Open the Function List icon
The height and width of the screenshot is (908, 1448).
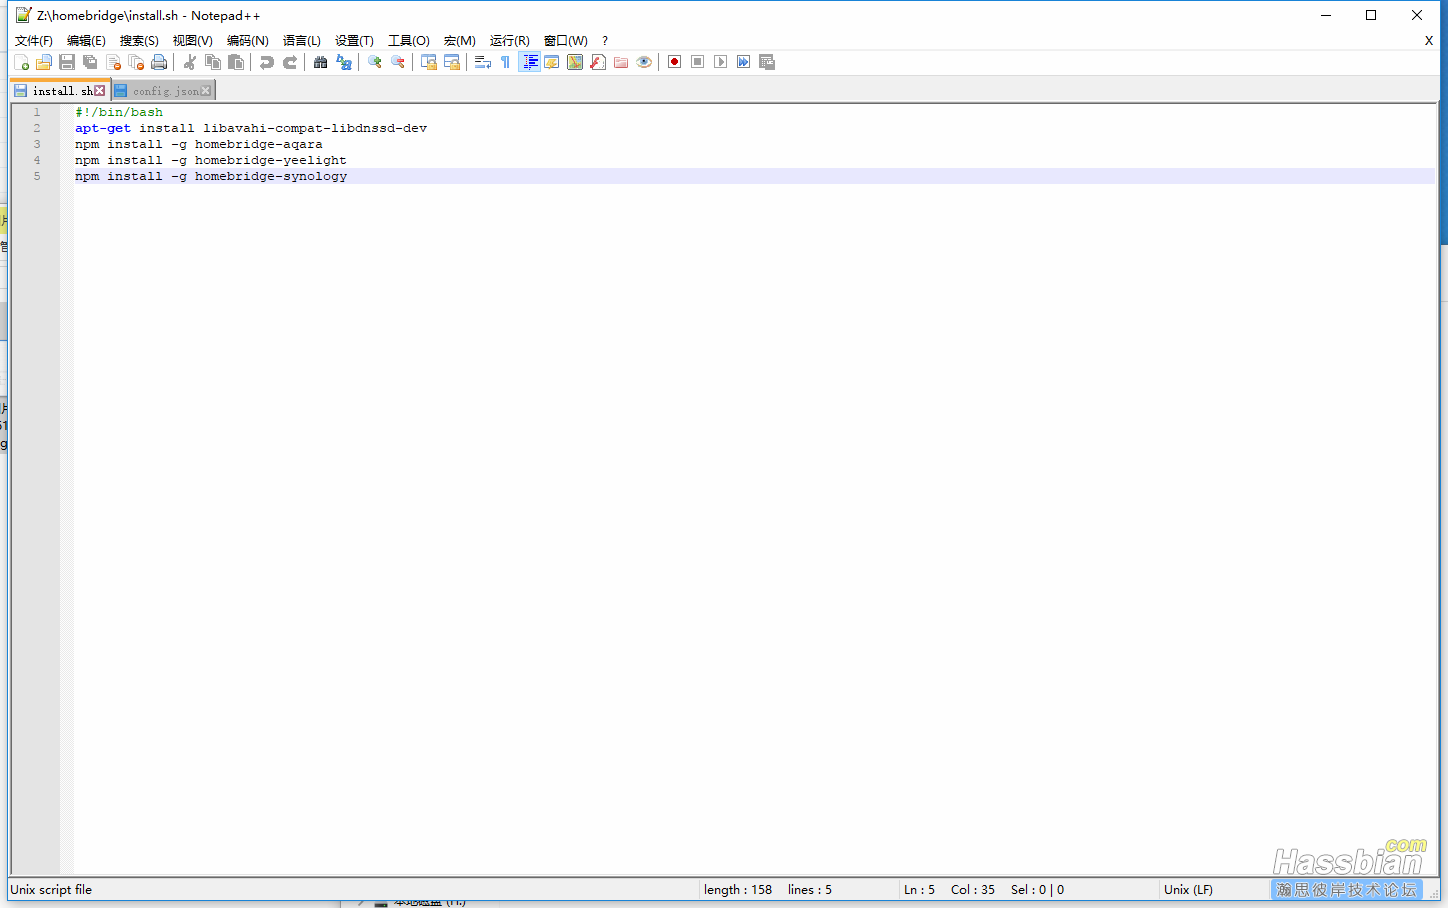tap(598, 62)
